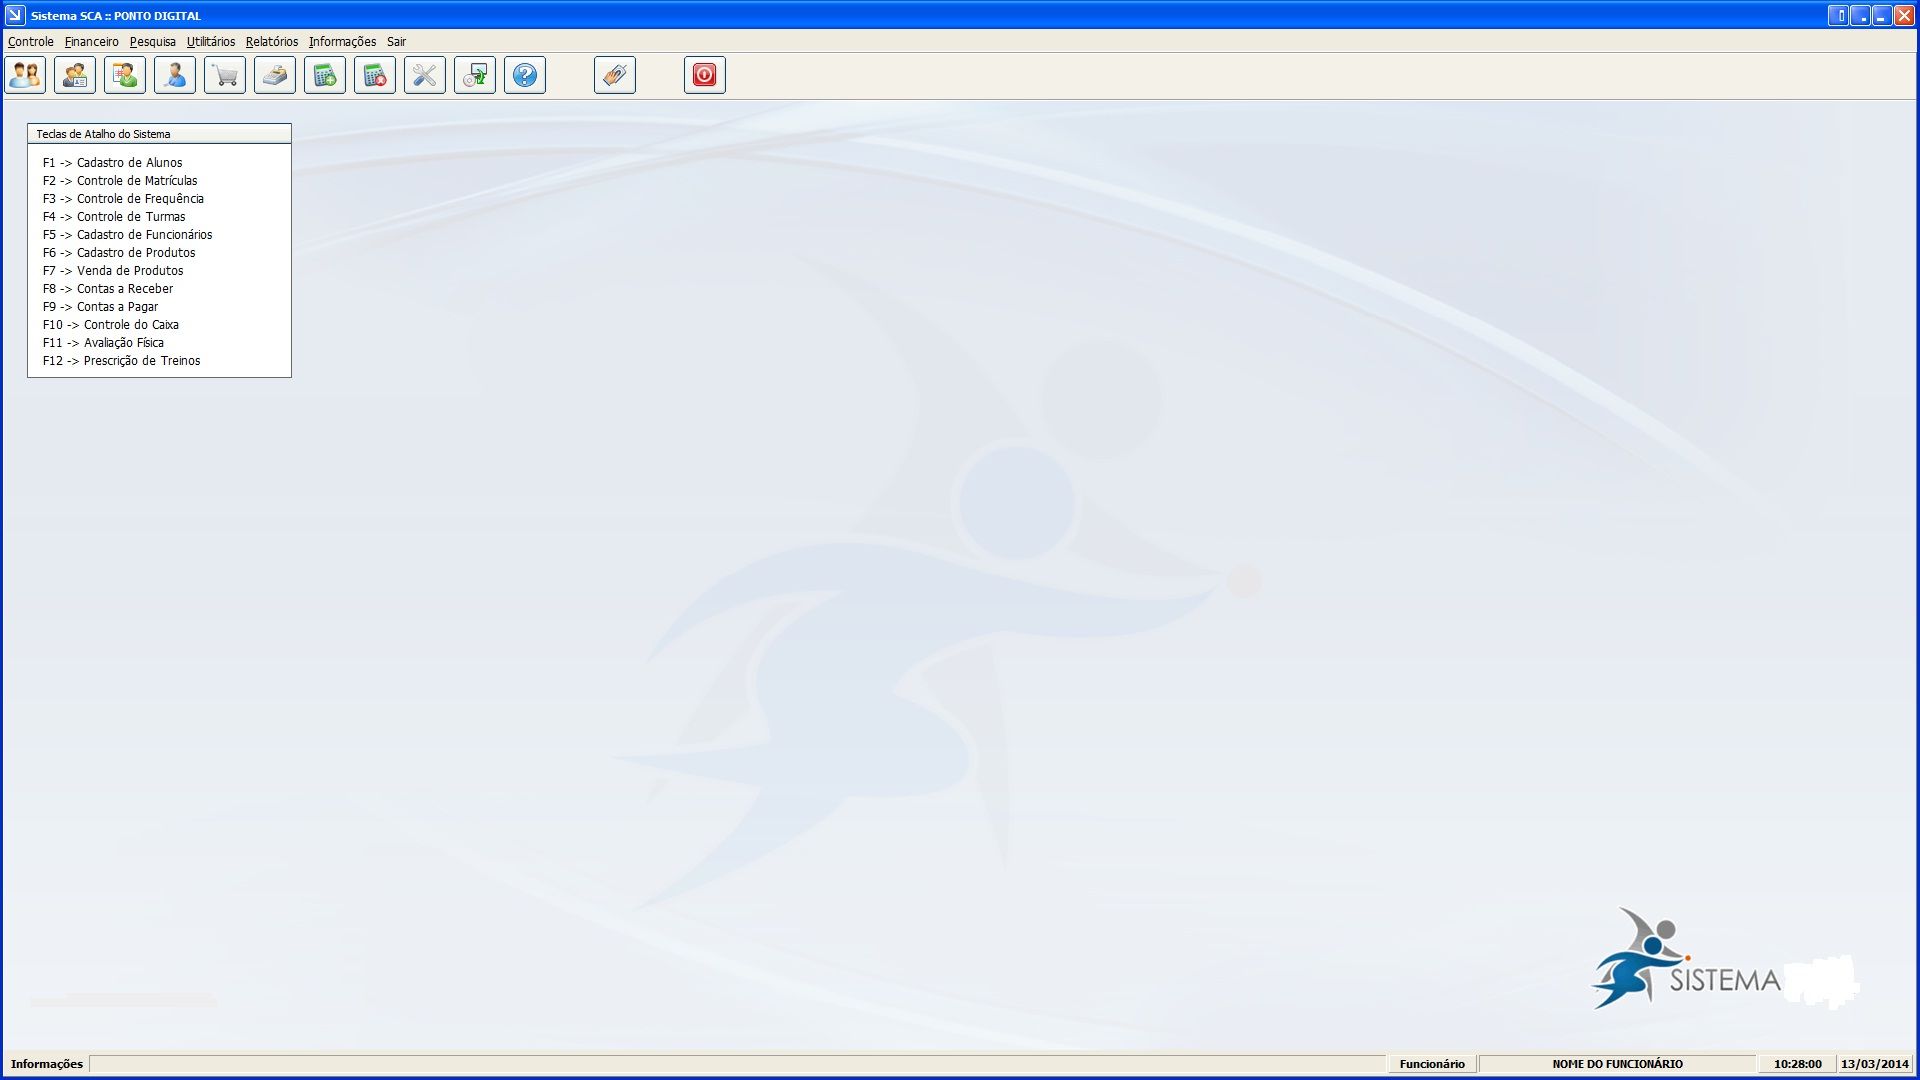Click 'F1 -> Cadastro de Alunos' shortcut line
1920x1080 pixels.
click(112, 163)
